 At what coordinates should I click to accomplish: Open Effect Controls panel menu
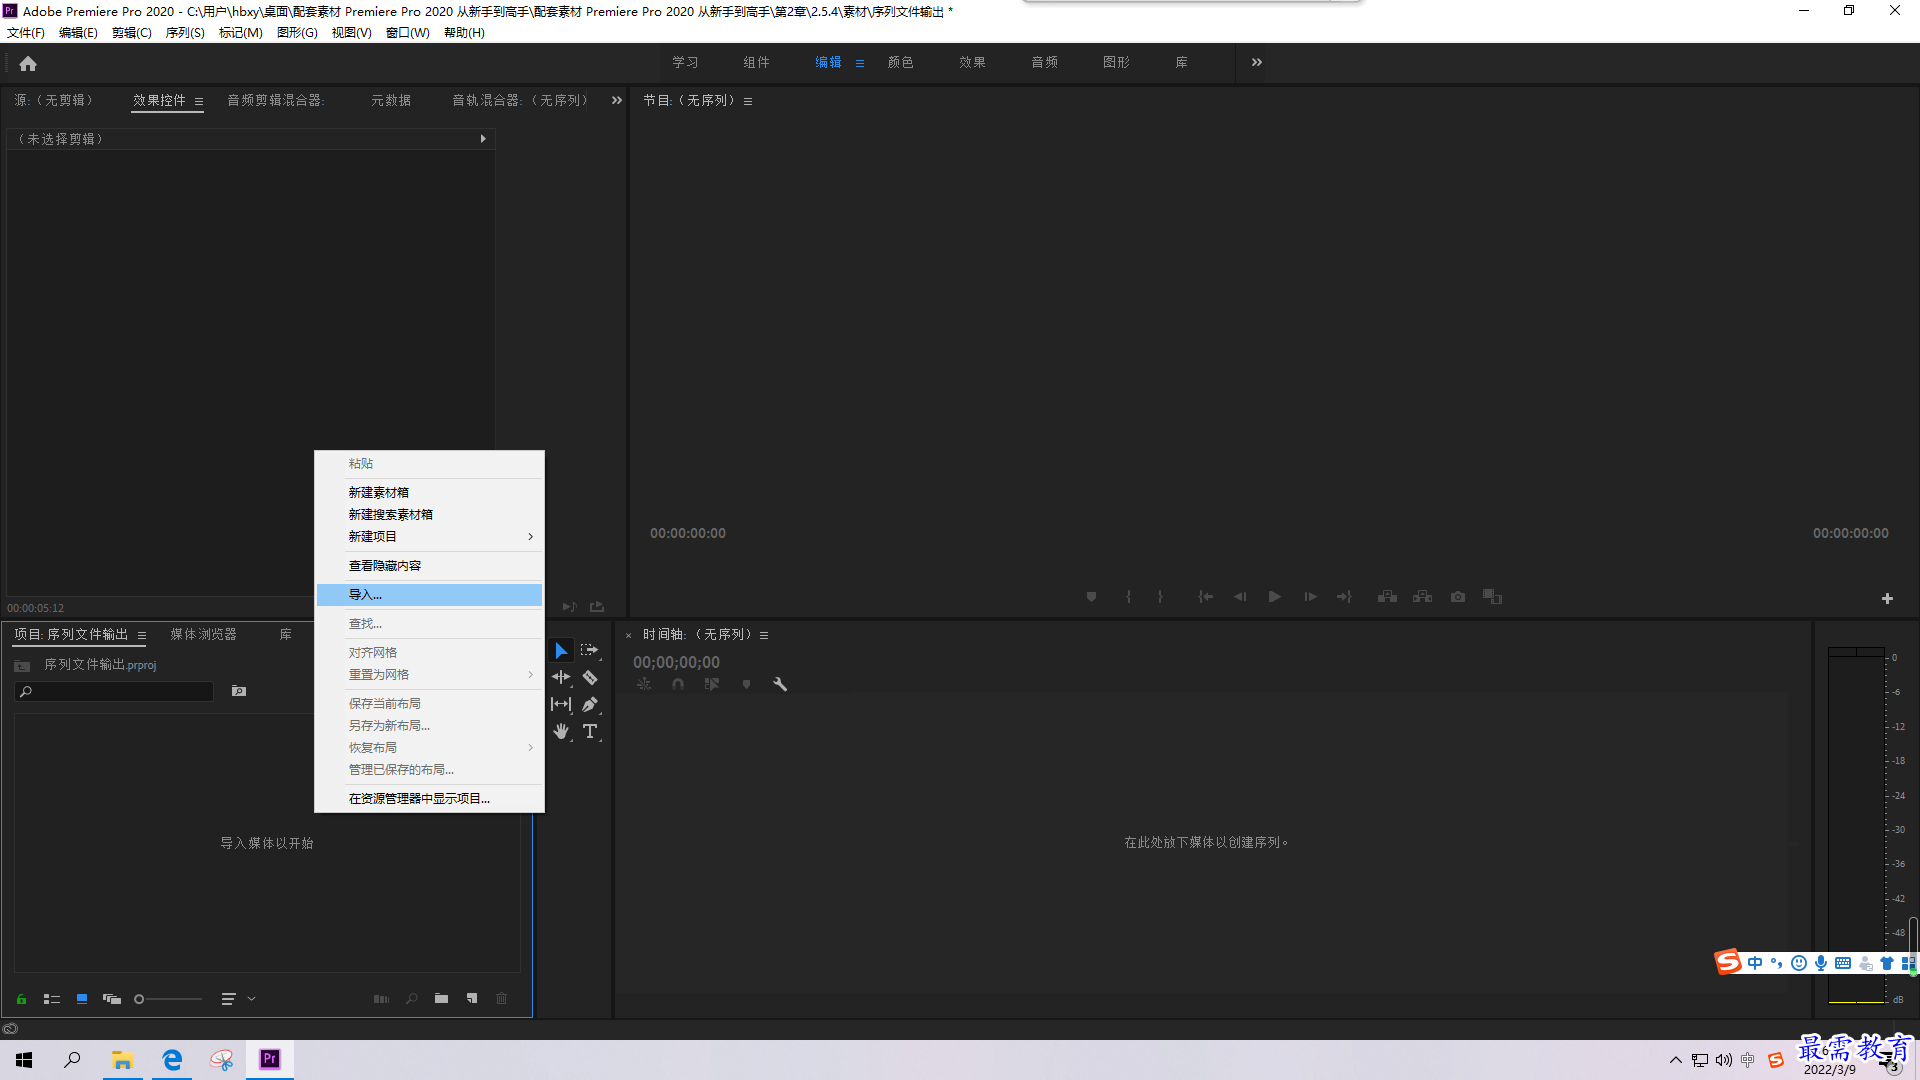(x=199, y=101)
